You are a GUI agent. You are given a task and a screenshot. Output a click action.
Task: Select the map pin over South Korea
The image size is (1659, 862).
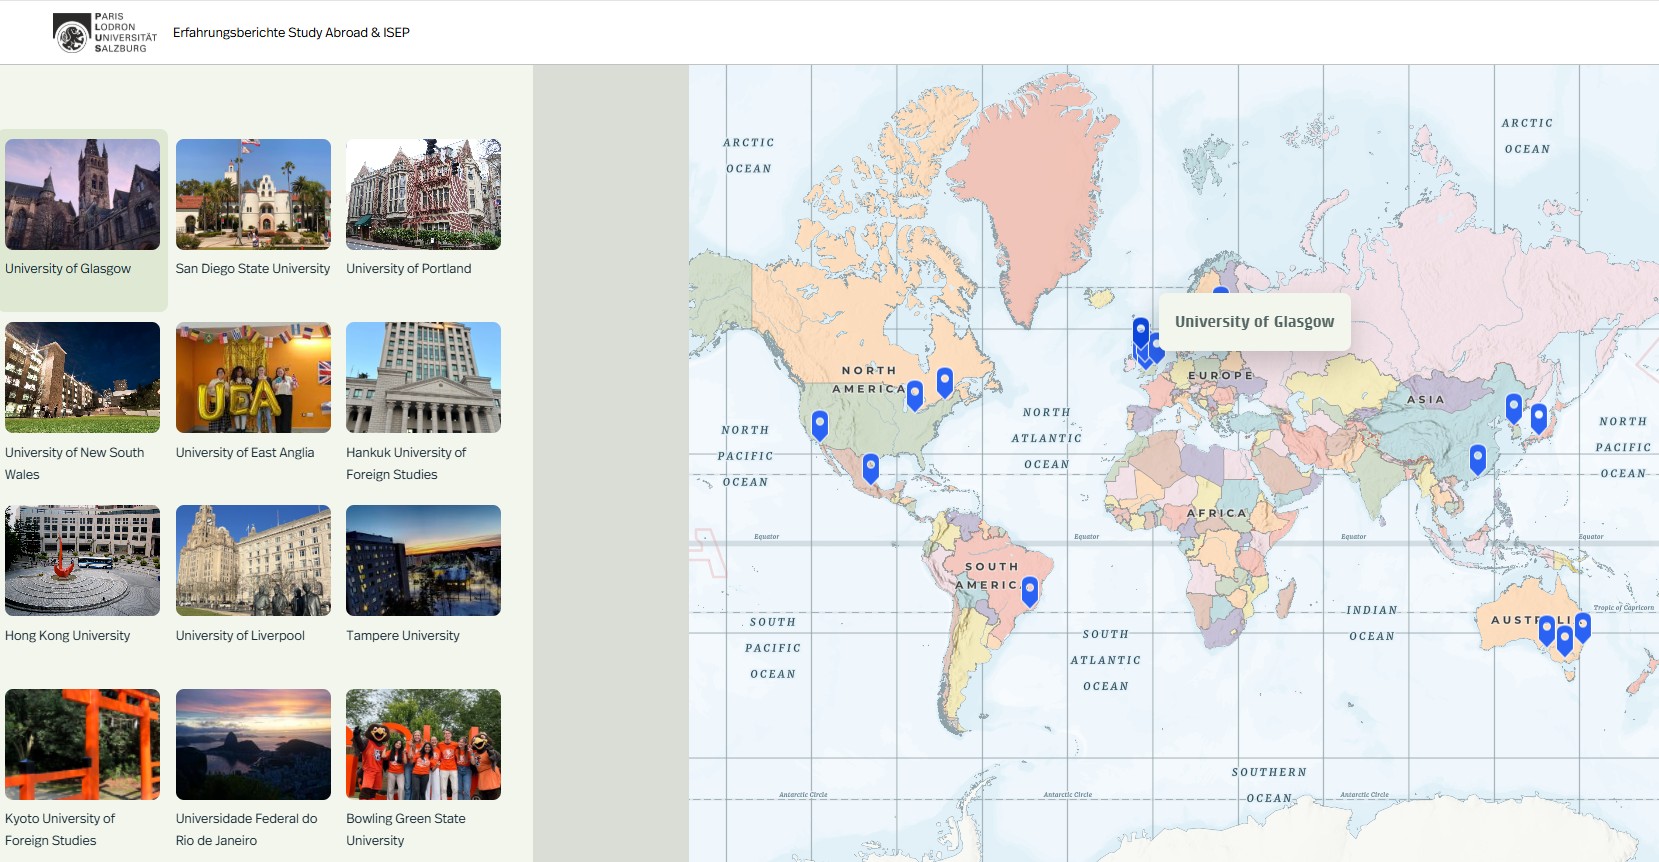(1514, 407)
